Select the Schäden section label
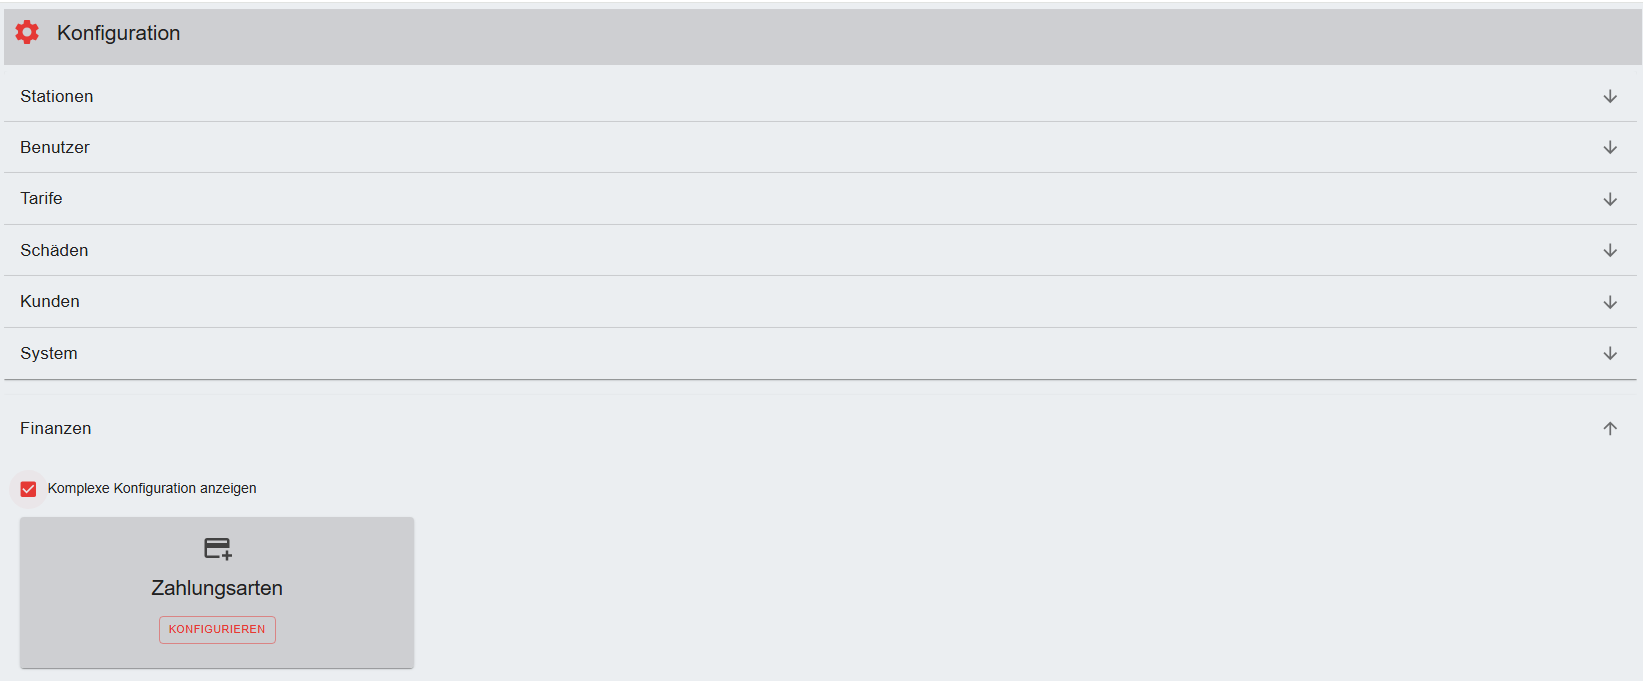 click(x=54, y=251)
